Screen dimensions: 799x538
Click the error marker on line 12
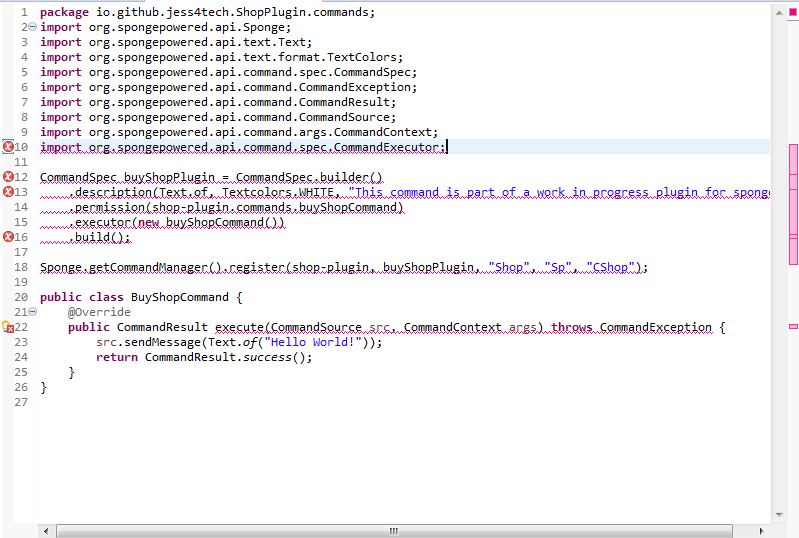tap(8, 177)
